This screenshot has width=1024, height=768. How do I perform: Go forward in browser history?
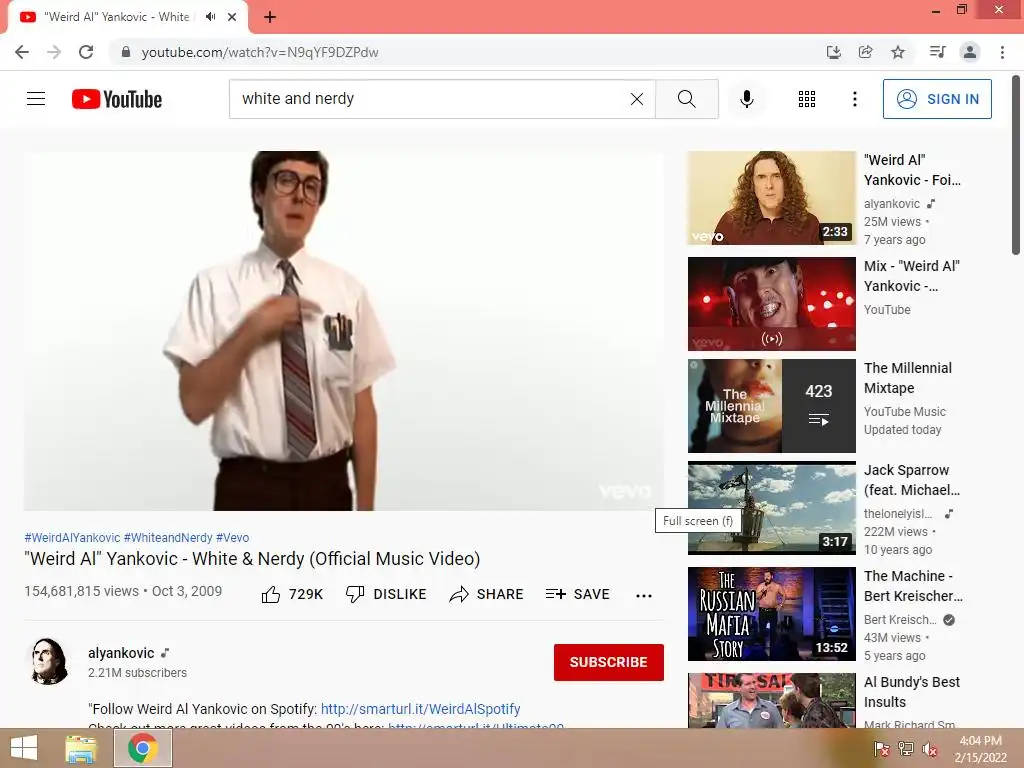[x=54, y=52]
